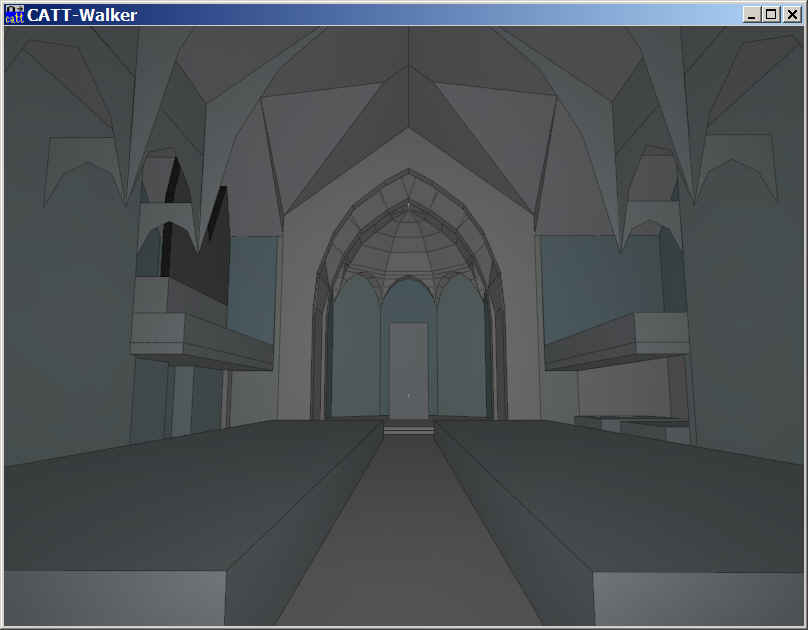The height and width of the screenshot is (630, 808).
Task: Click the CATT application icon in title bar
Action: (14, 14)
